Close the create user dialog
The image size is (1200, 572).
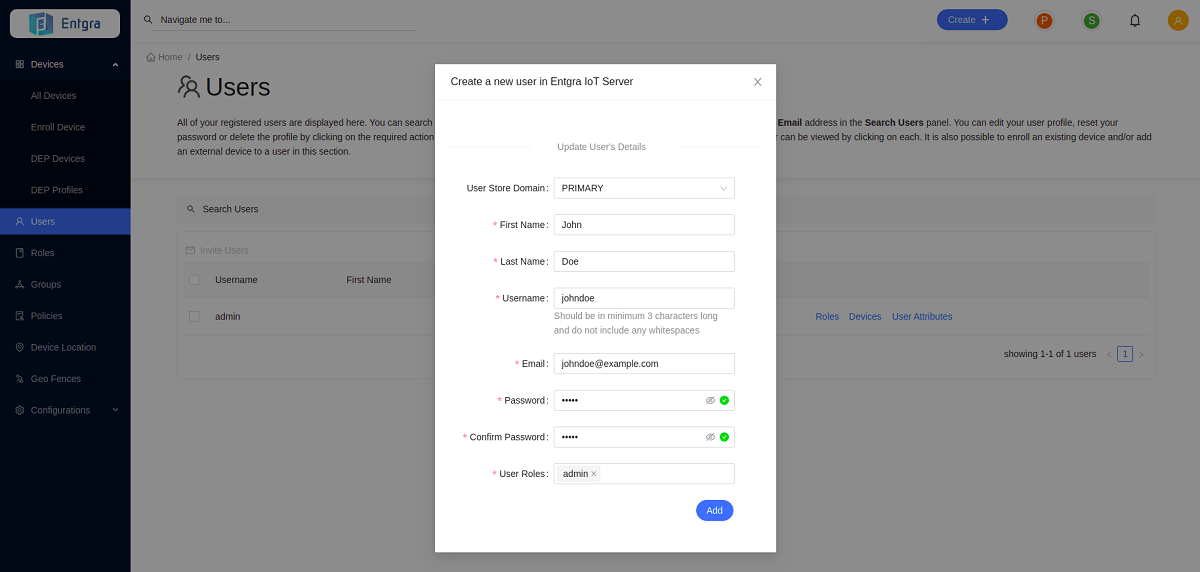(758, 82)
